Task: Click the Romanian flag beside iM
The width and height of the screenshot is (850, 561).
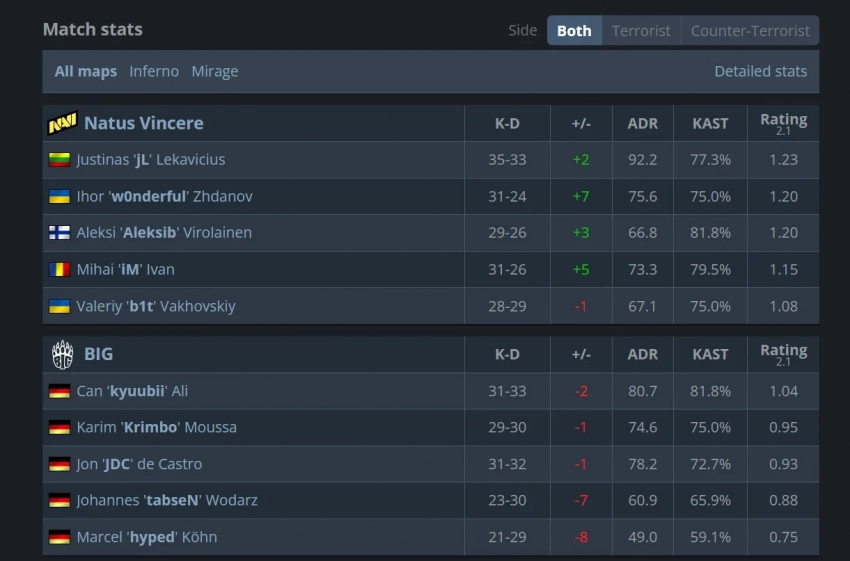Action: (59, 269)
